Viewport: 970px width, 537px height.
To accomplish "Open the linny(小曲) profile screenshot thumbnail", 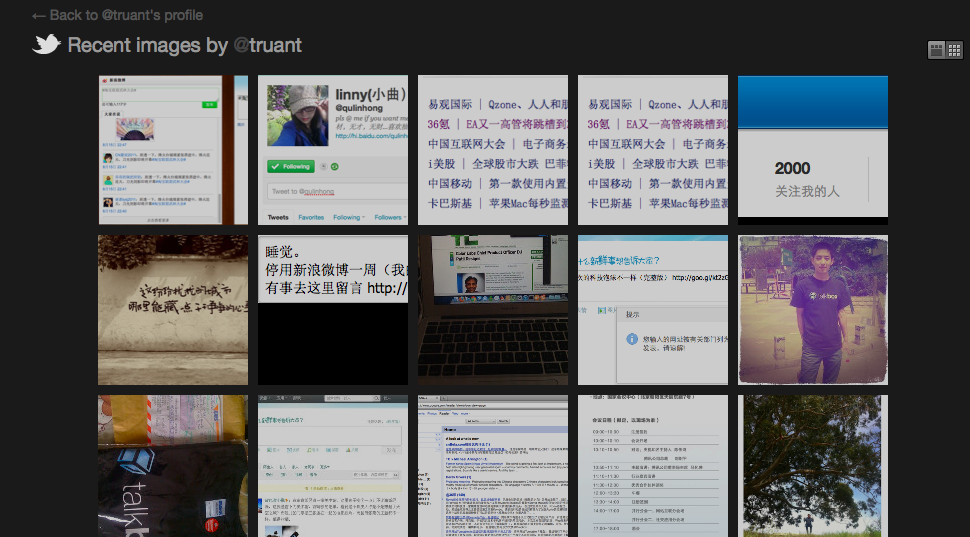I will [x=333, y=150].
